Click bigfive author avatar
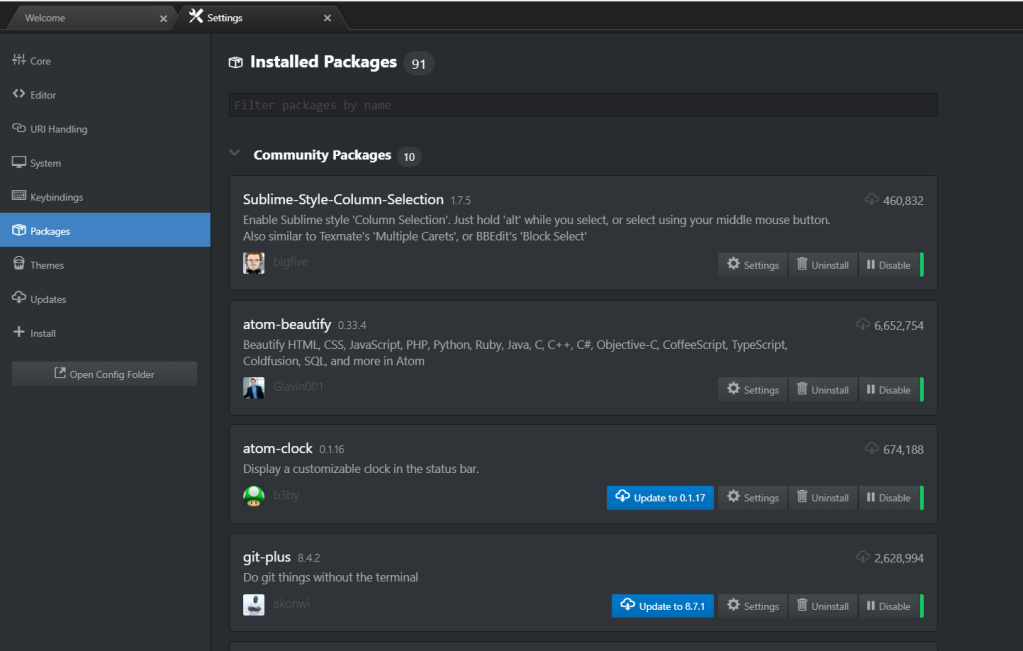 coord(254,263)
